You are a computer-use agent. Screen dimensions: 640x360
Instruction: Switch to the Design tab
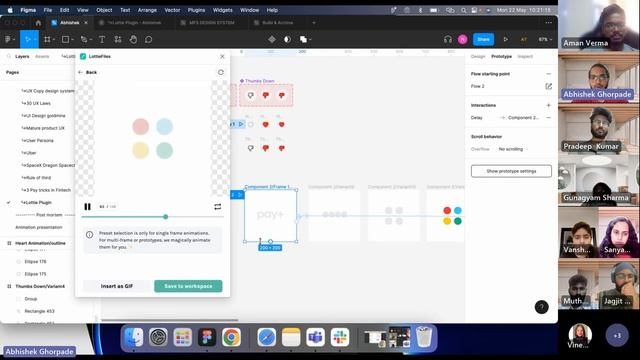tap(478, 56)
